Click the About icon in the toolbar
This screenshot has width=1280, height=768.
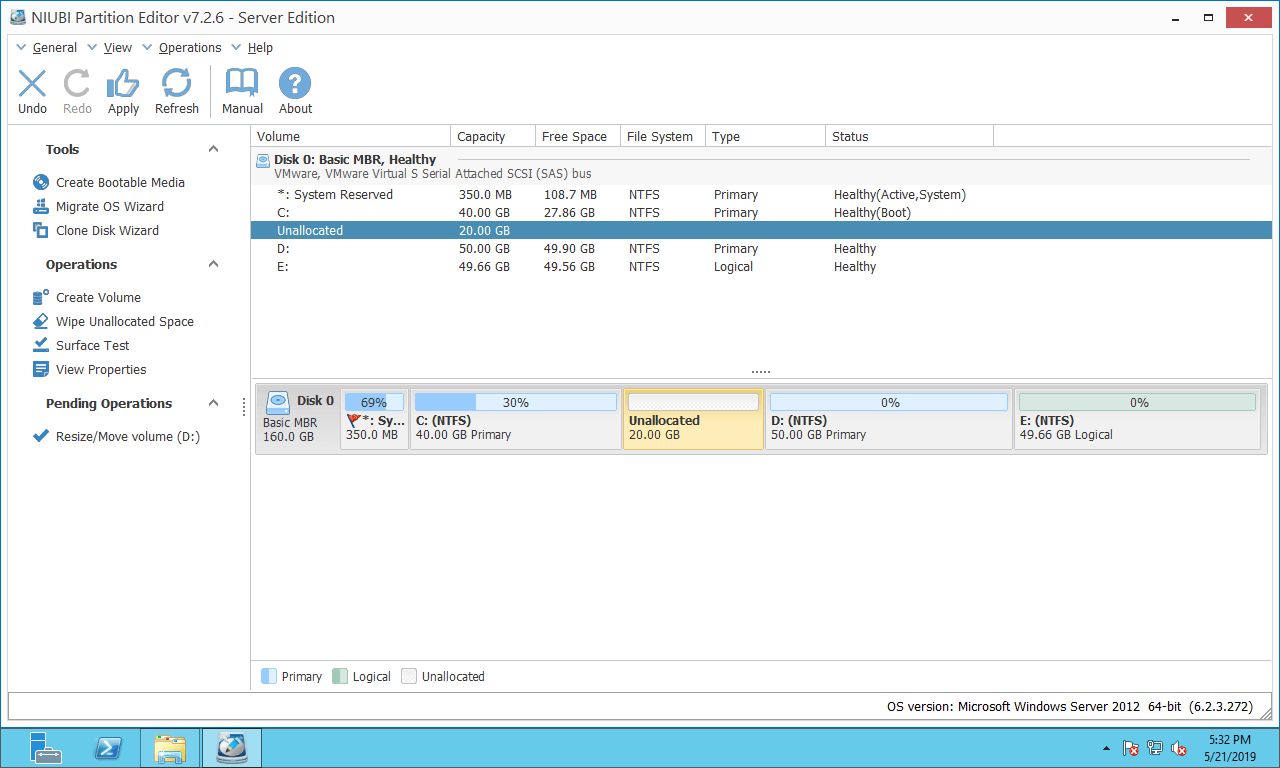click(x=294, y=90)
